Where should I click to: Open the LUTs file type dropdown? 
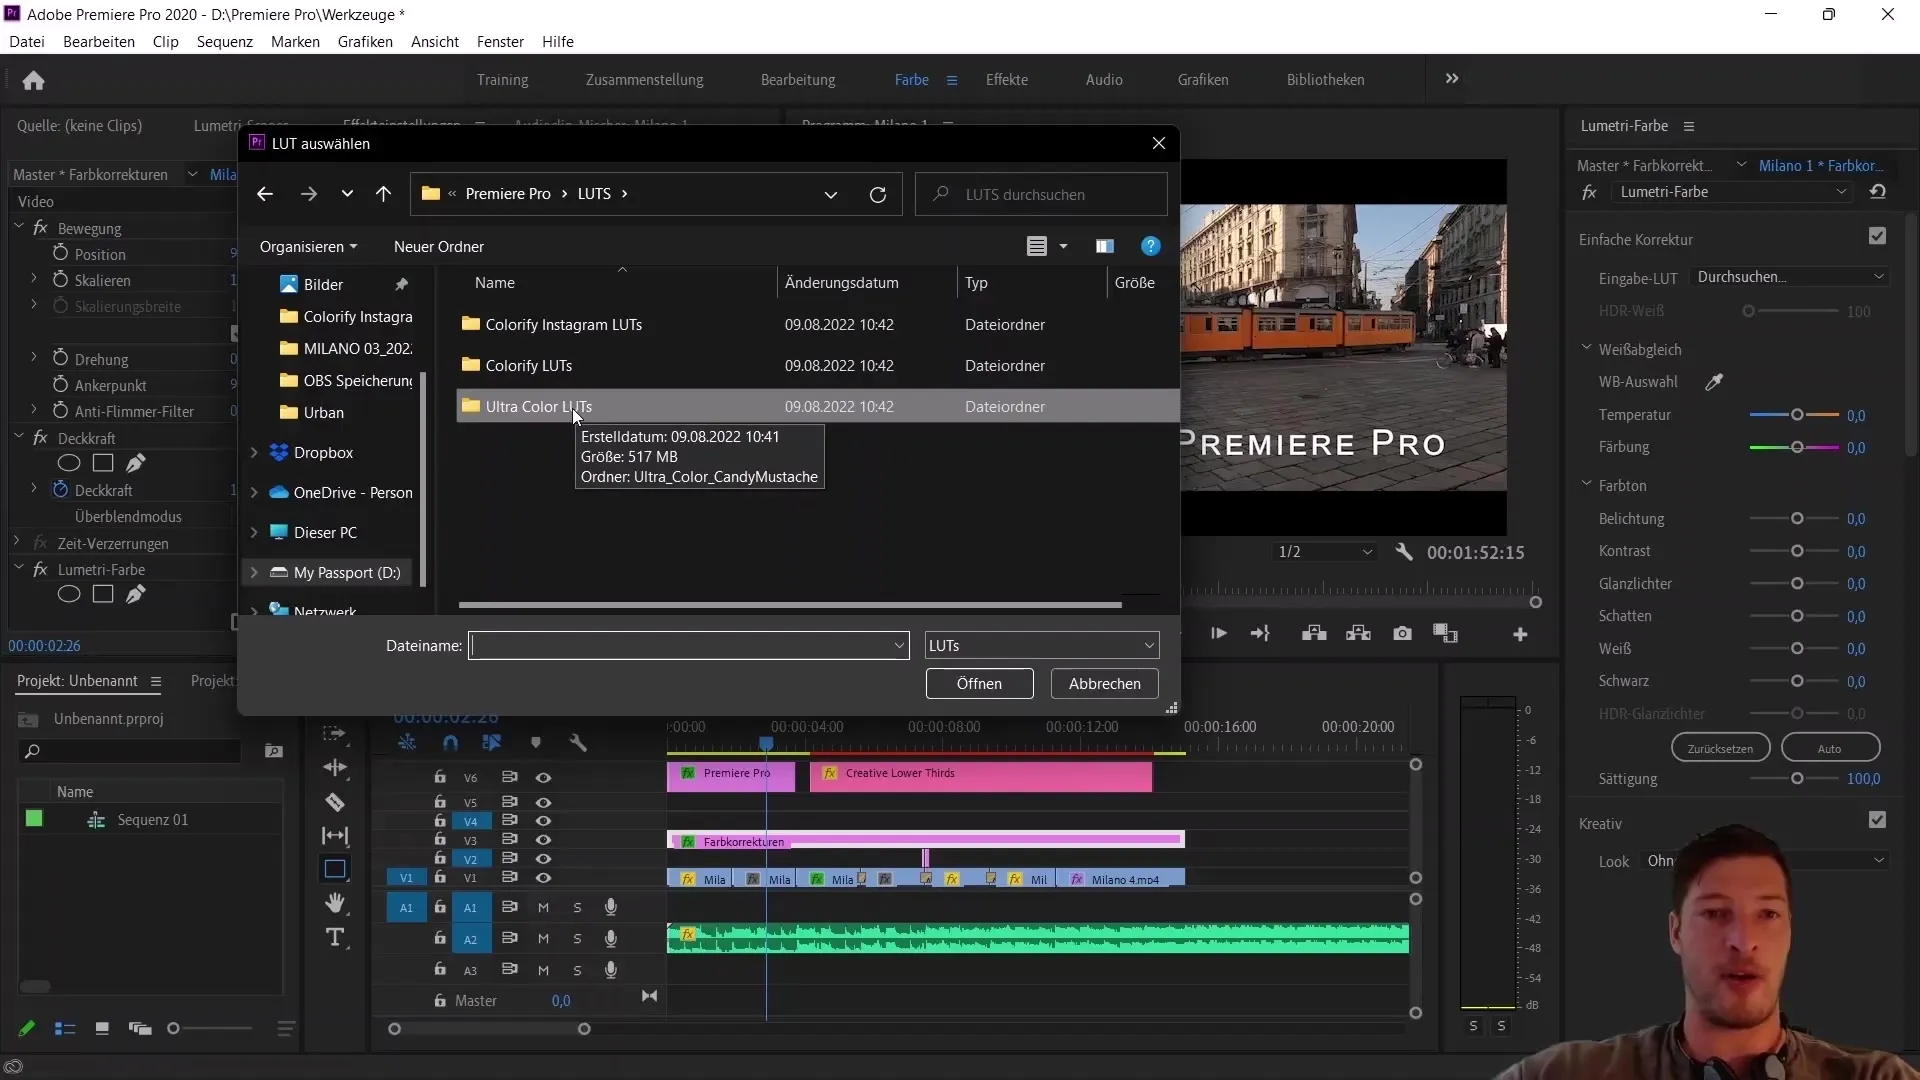coord(1042,646)
